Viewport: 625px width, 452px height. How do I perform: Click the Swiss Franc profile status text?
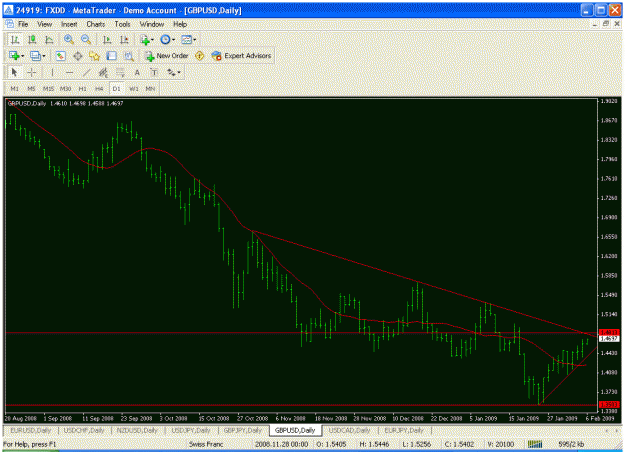click(206, 444)
